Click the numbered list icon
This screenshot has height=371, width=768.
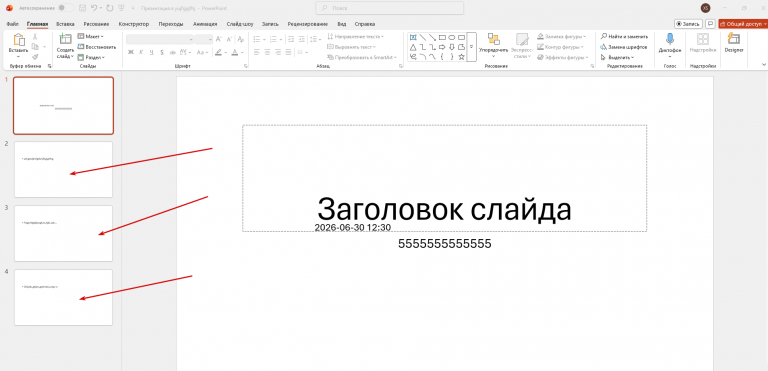[x=274, y=39]
